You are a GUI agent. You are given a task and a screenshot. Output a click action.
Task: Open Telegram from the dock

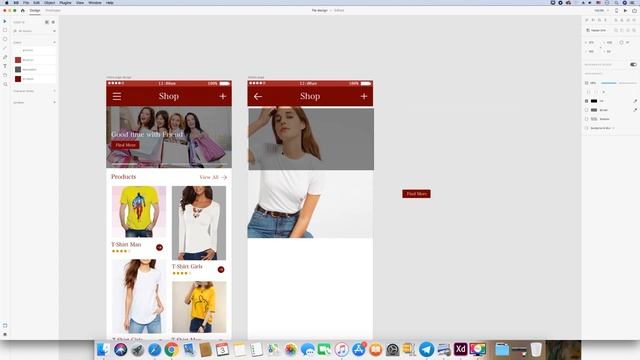pos(426,350)
